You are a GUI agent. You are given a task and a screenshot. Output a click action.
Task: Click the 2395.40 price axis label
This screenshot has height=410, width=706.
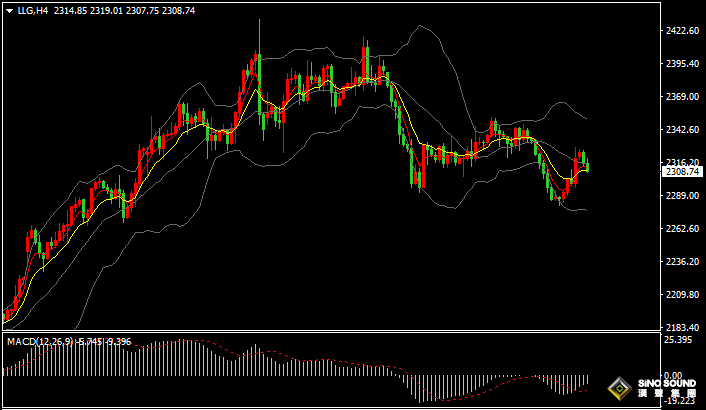[x=681, y=64]
